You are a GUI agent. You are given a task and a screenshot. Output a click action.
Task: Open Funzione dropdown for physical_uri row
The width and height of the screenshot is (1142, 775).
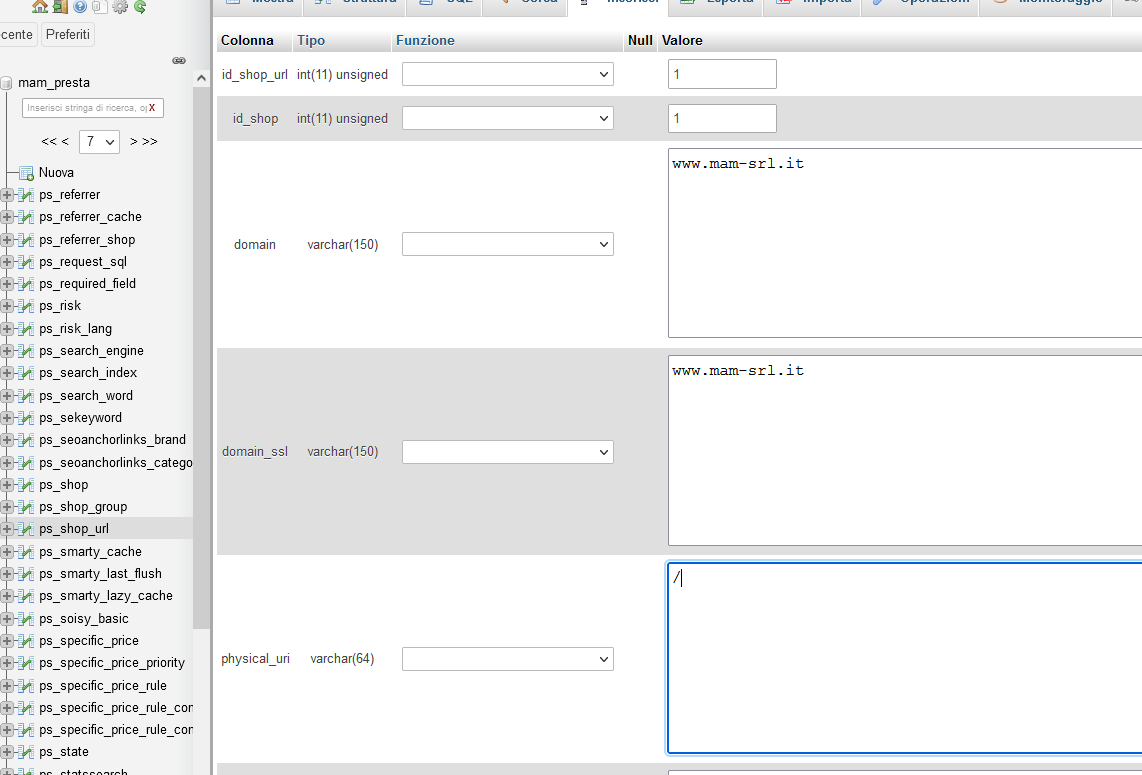508,659
